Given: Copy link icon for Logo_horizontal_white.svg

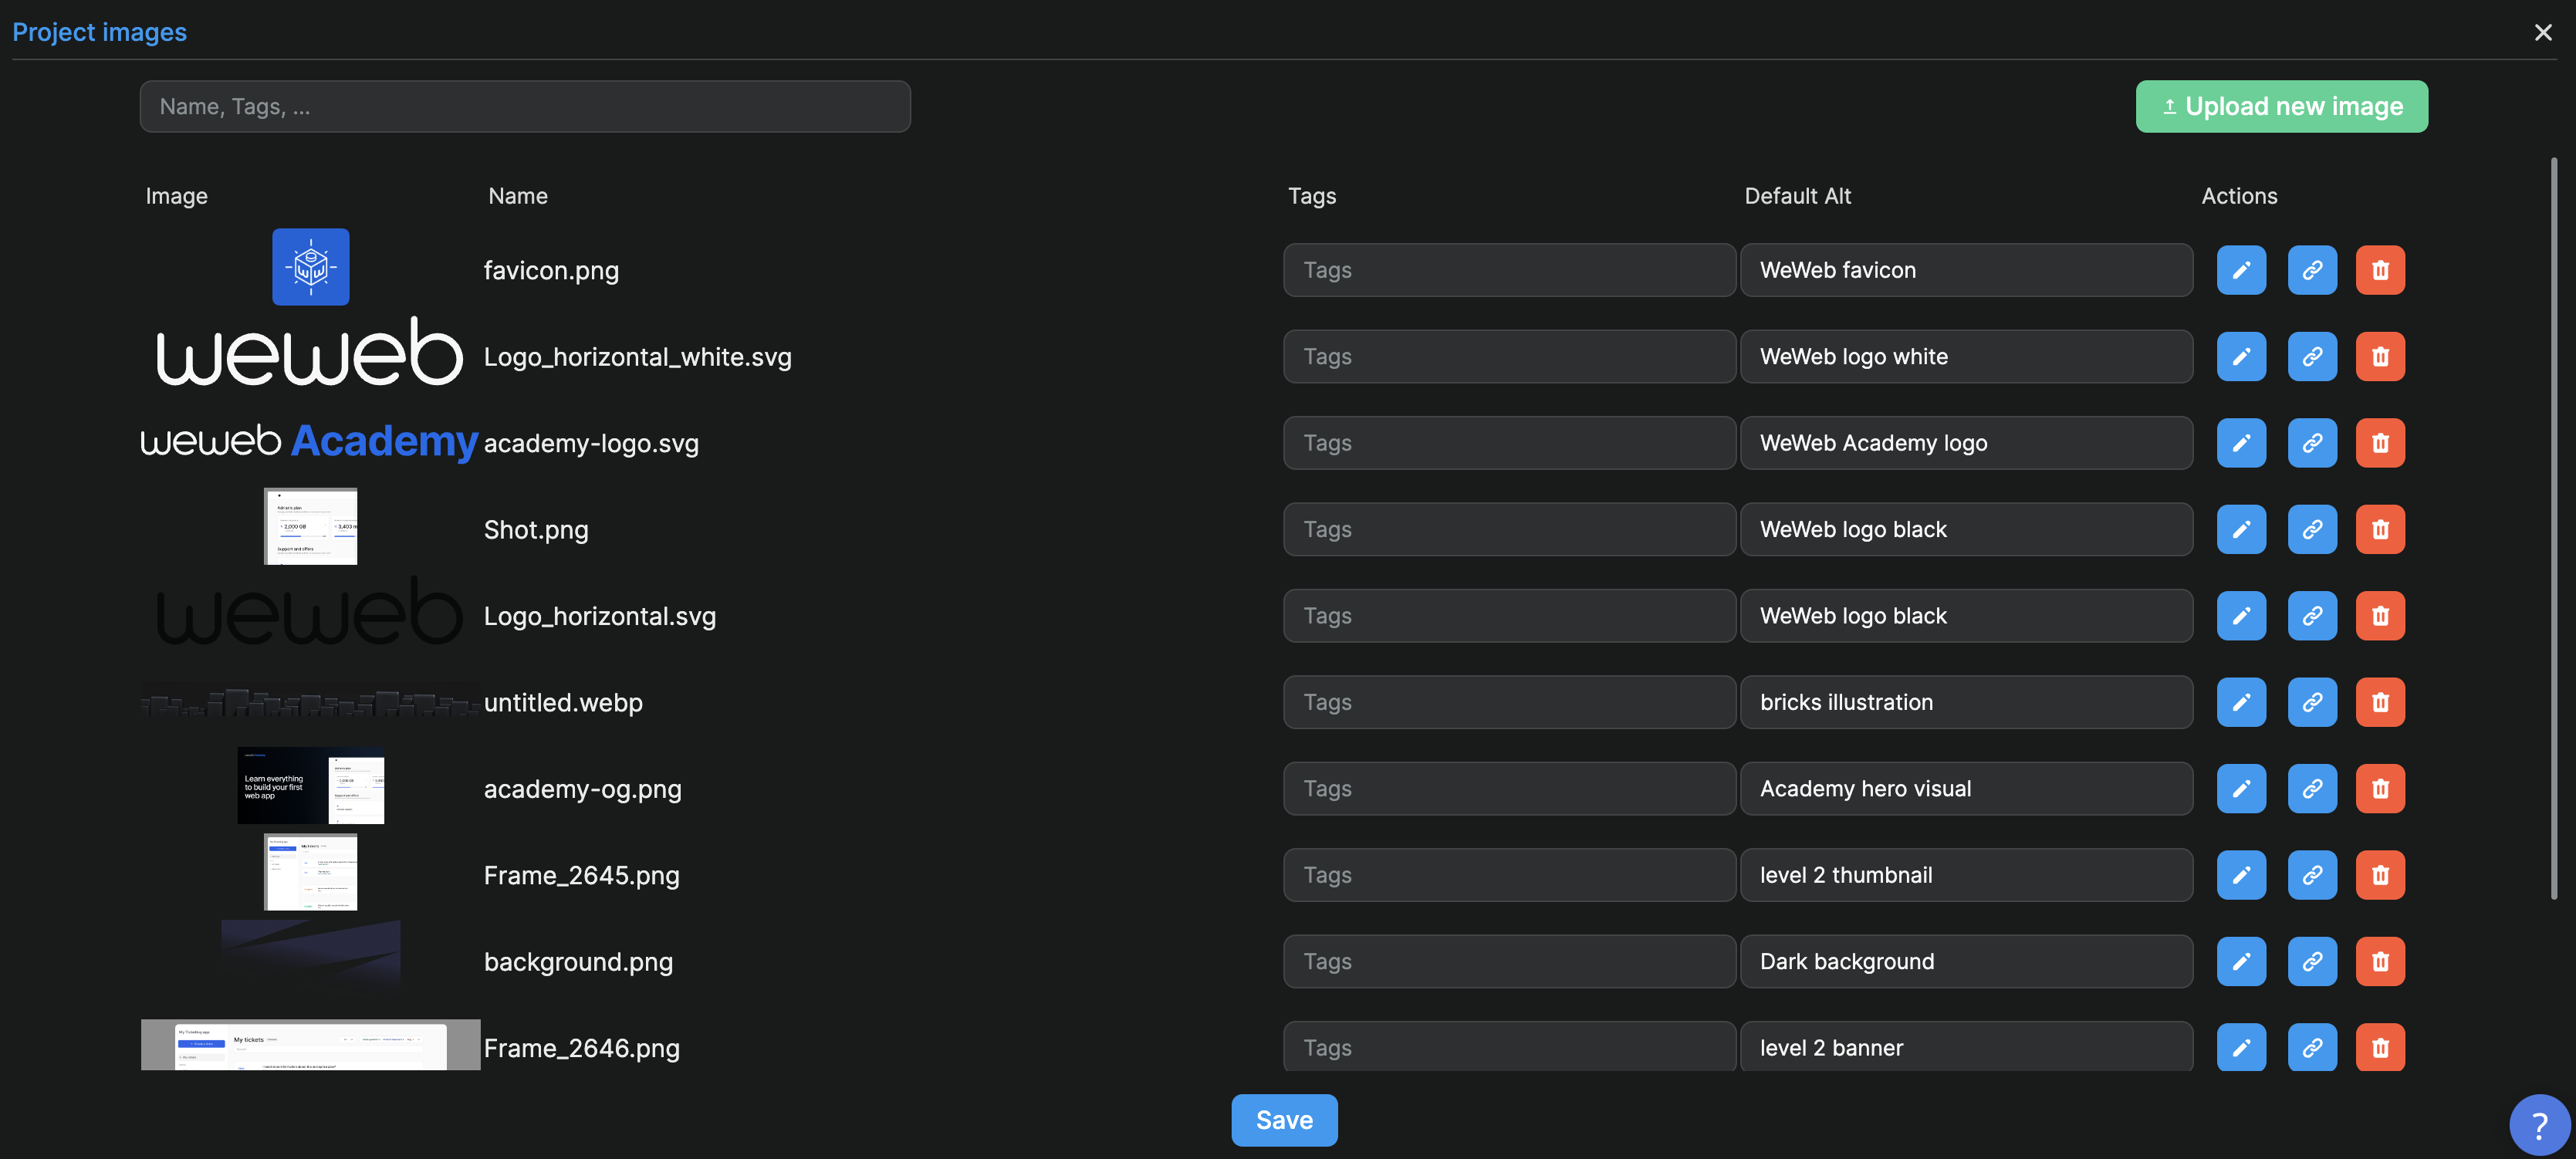Looking at the screenshot, I should tap(2311, 357).
